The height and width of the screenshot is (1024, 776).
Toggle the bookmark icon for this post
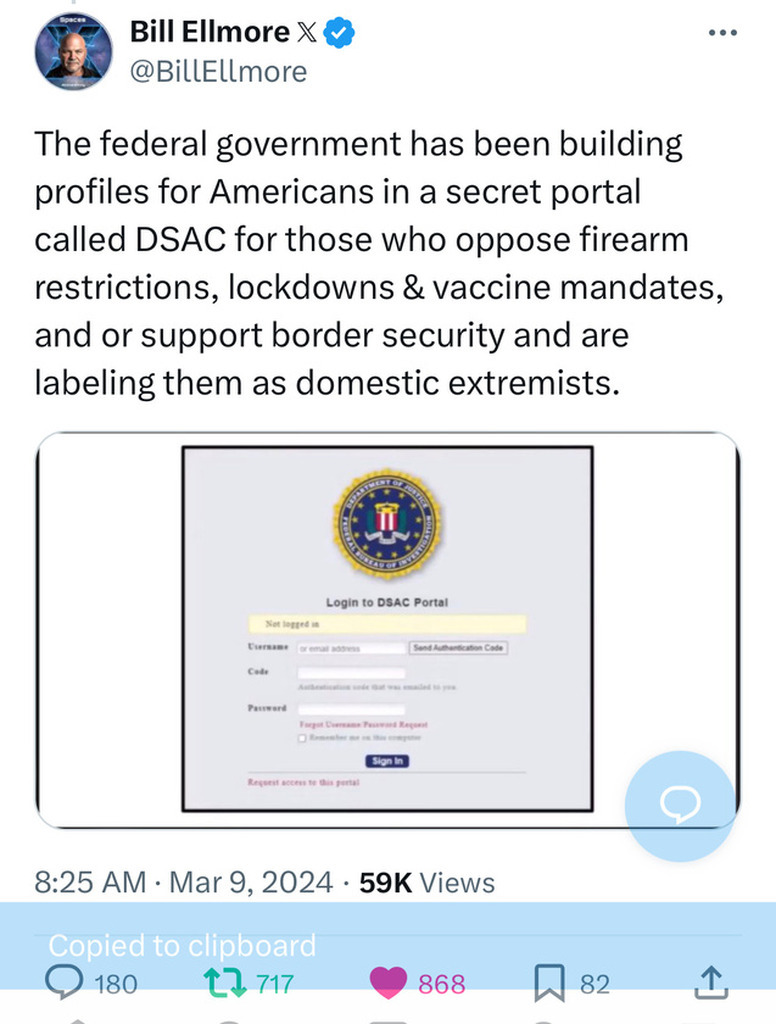coord(550,983)
